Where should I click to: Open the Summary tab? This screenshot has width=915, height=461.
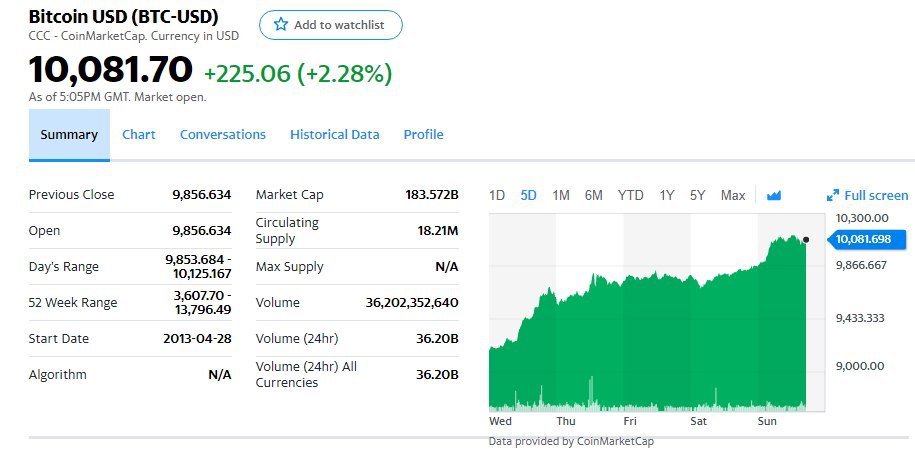[69, 135]
